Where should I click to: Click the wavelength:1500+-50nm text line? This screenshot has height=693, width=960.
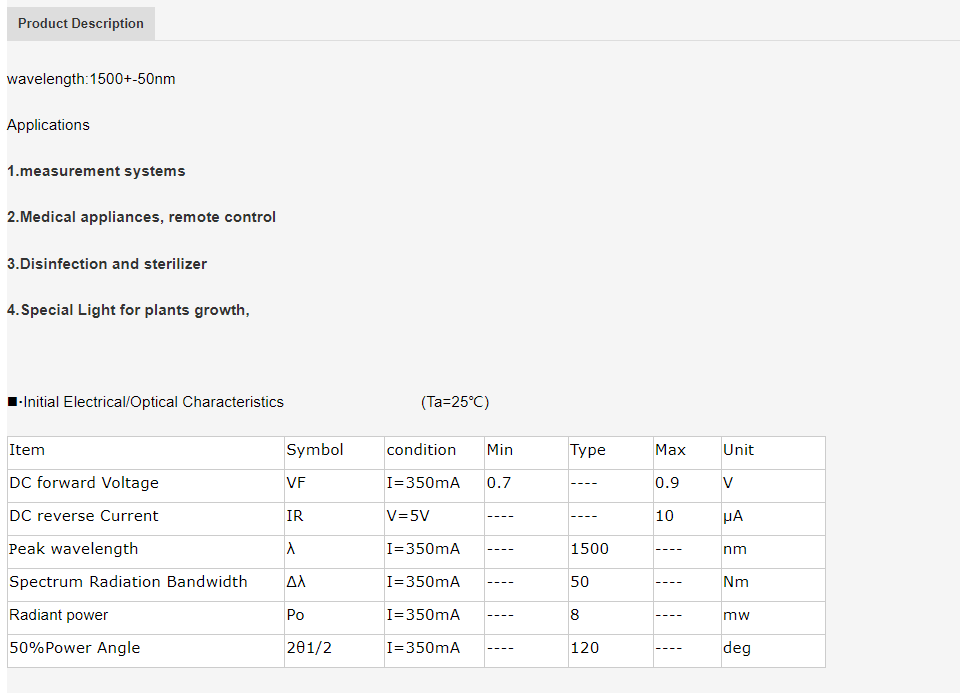point(91,79)
